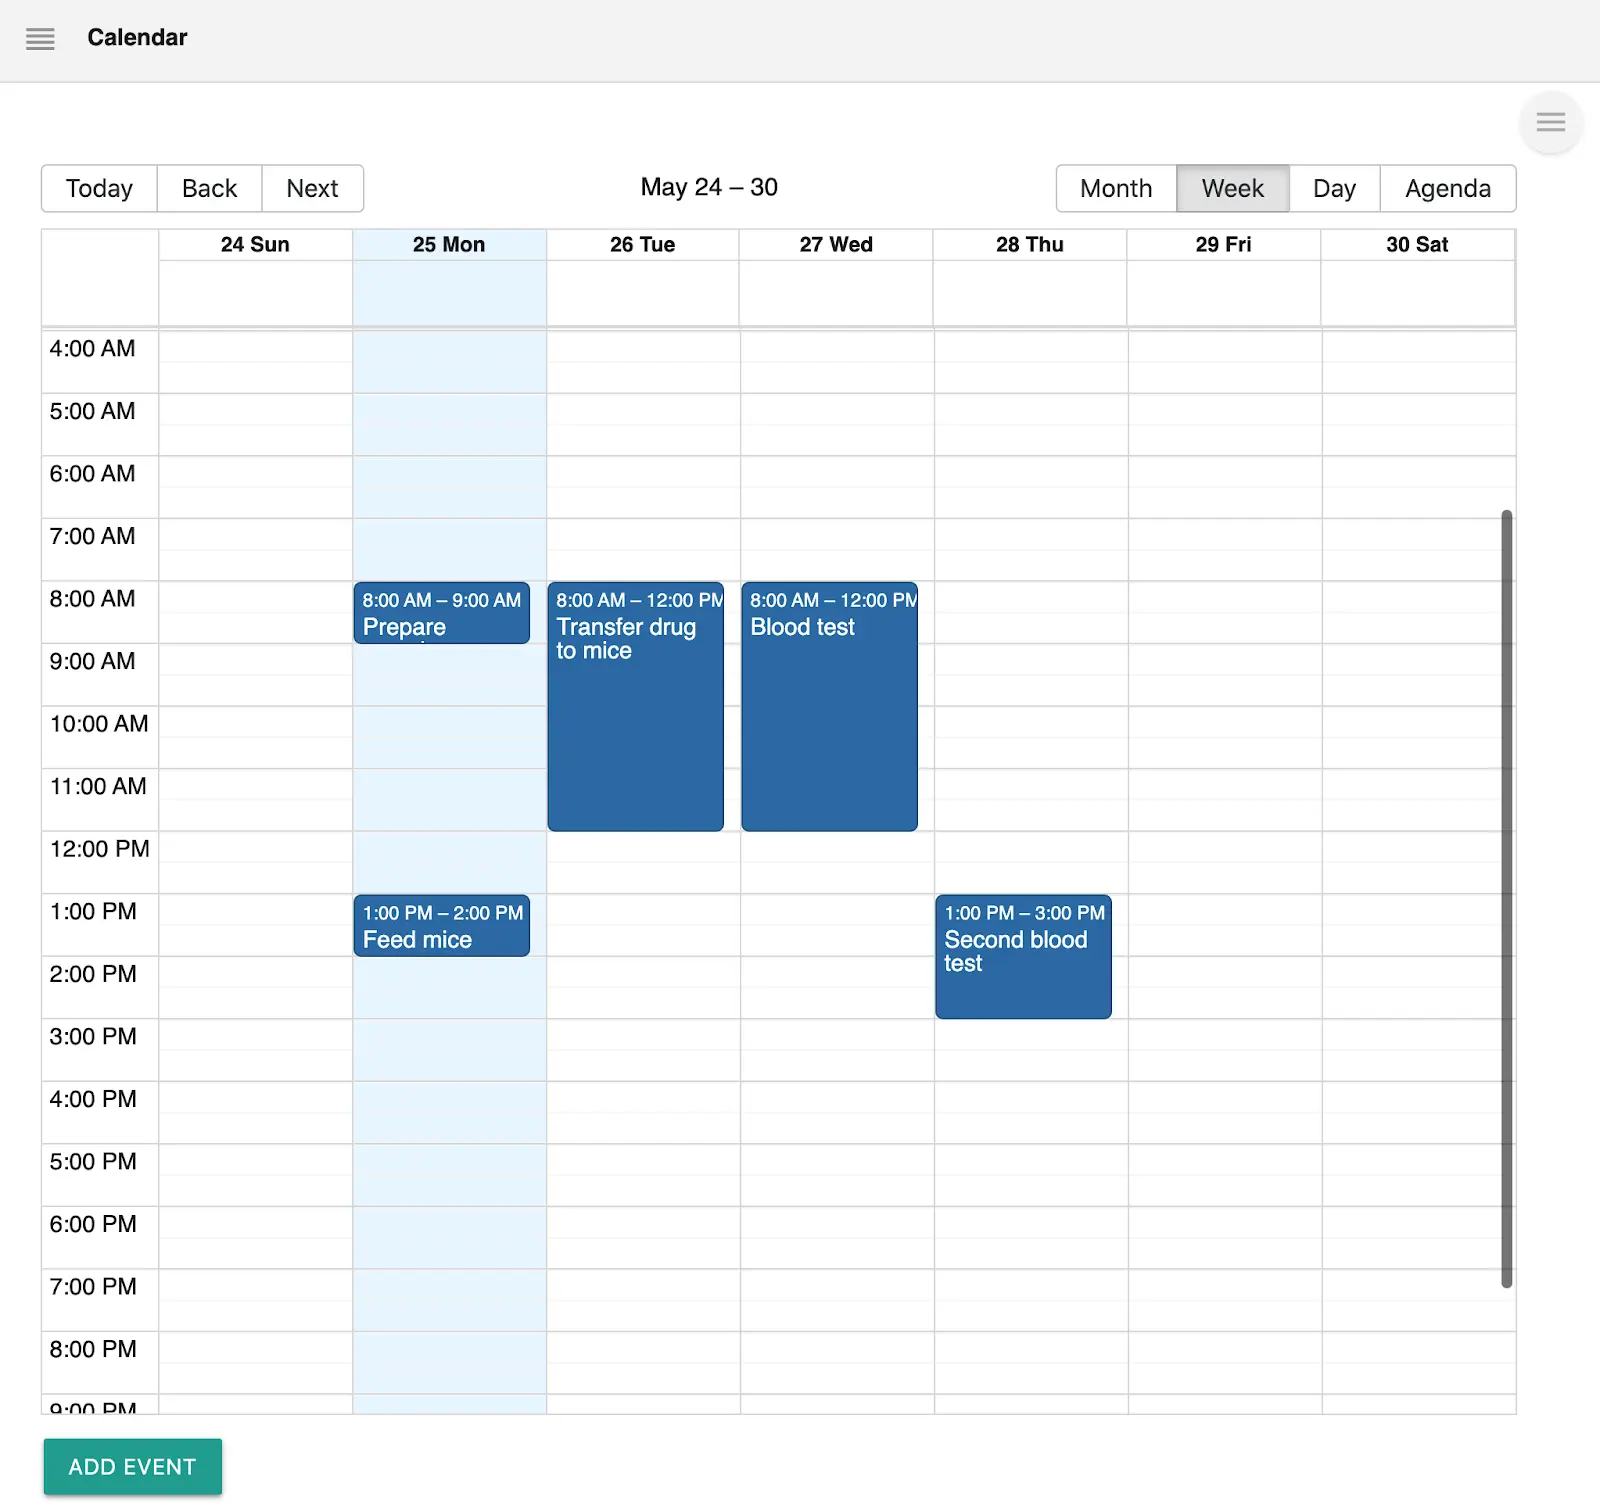Image resolution: width=1600 pixels, height=1512 pixels.
Task: Jump to Today in the calendar
Action: 99,189
